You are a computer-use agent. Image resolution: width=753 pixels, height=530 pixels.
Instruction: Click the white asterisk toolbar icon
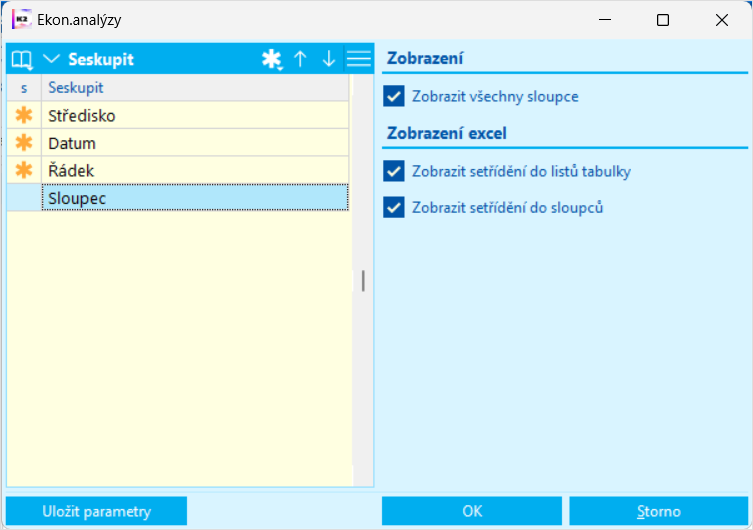click(x=271, y=59)
